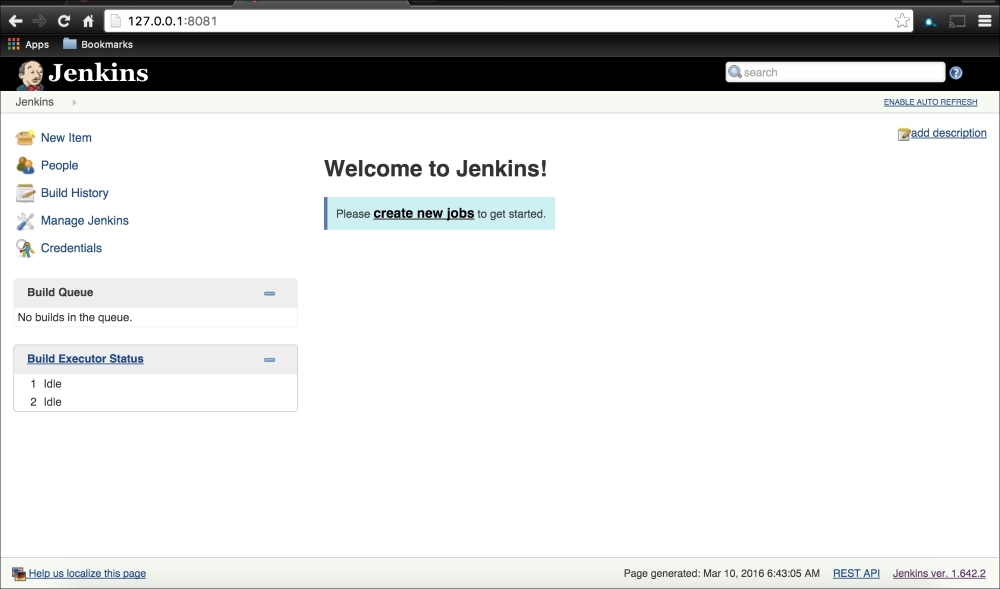This screenshot has height=589, width=1000.
Task: Bookmark this page with the star icon
Action: (902, 21)
